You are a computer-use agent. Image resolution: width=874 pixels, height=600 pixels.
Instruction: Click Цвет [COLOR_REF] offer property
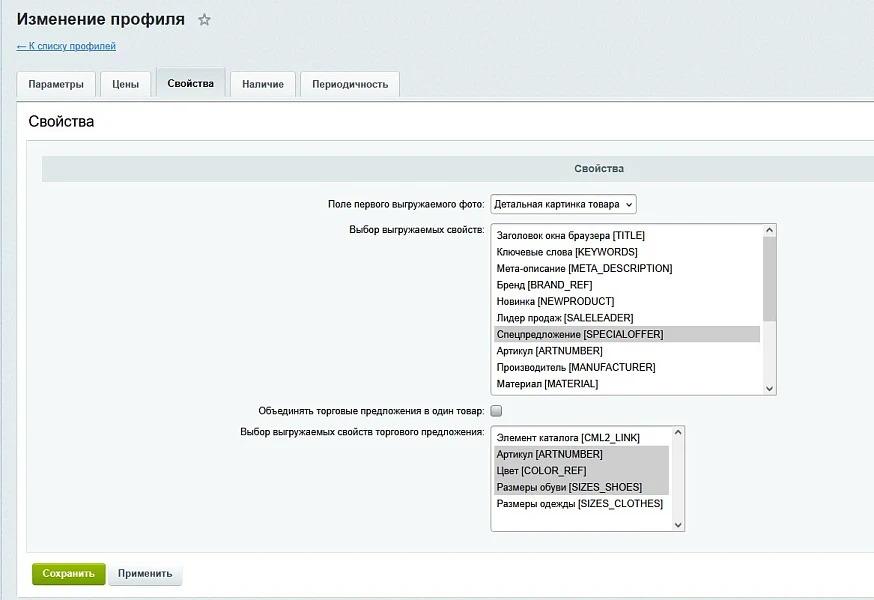click(x=581, y=471)
